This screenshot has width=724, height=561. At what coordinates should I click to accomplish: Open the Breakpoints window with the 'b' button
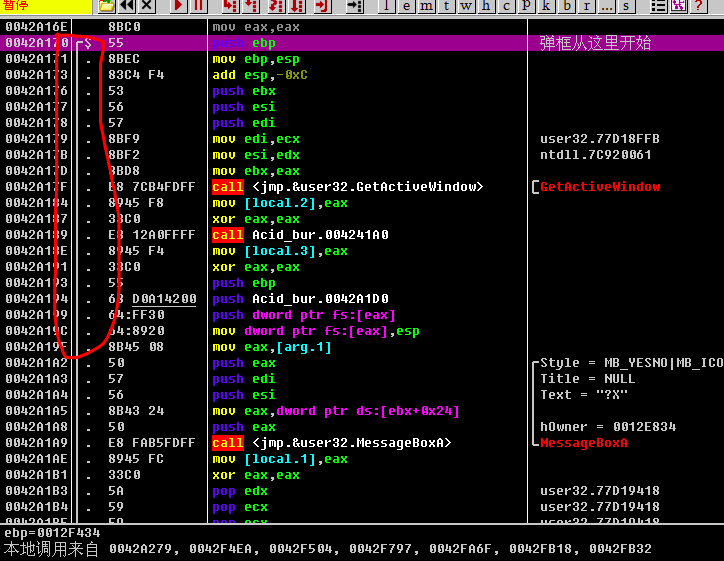coord(567,6)
